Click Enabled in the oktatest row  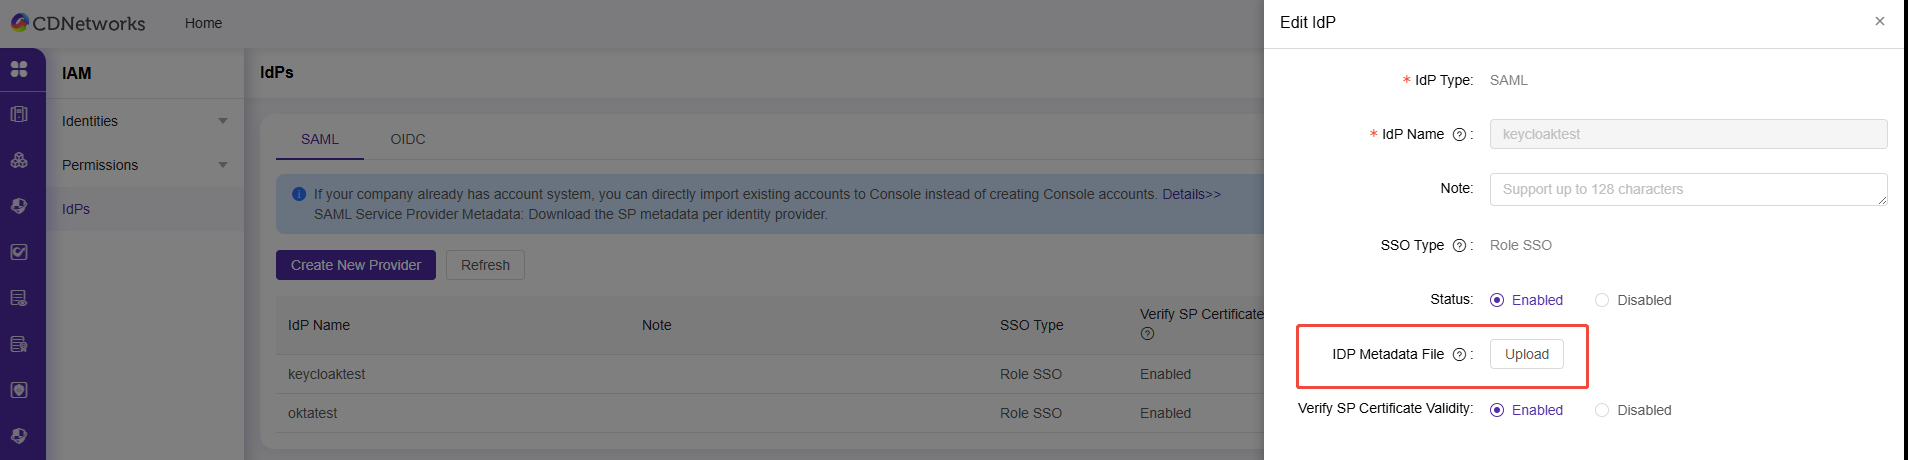pos(1165,413)
